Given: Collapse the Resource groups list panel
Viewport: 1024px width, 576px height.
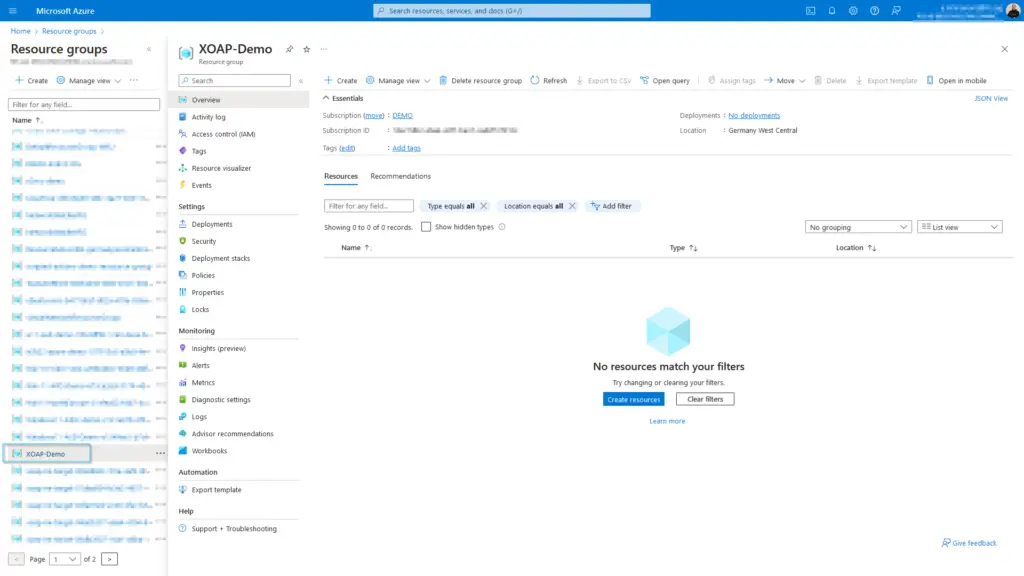Looking at the screenshot, I should pos(149,49).
